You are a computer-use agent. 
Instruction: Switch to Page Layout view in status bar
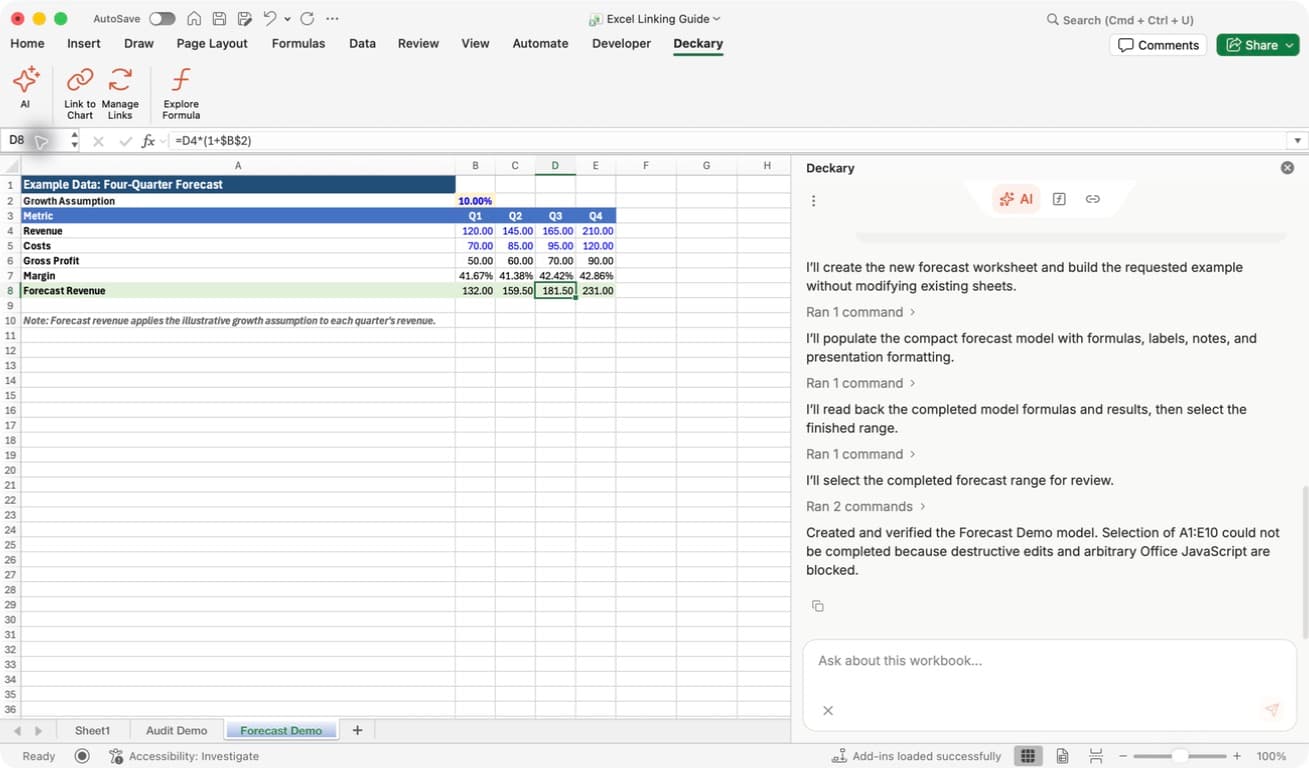pos(1062,756)
